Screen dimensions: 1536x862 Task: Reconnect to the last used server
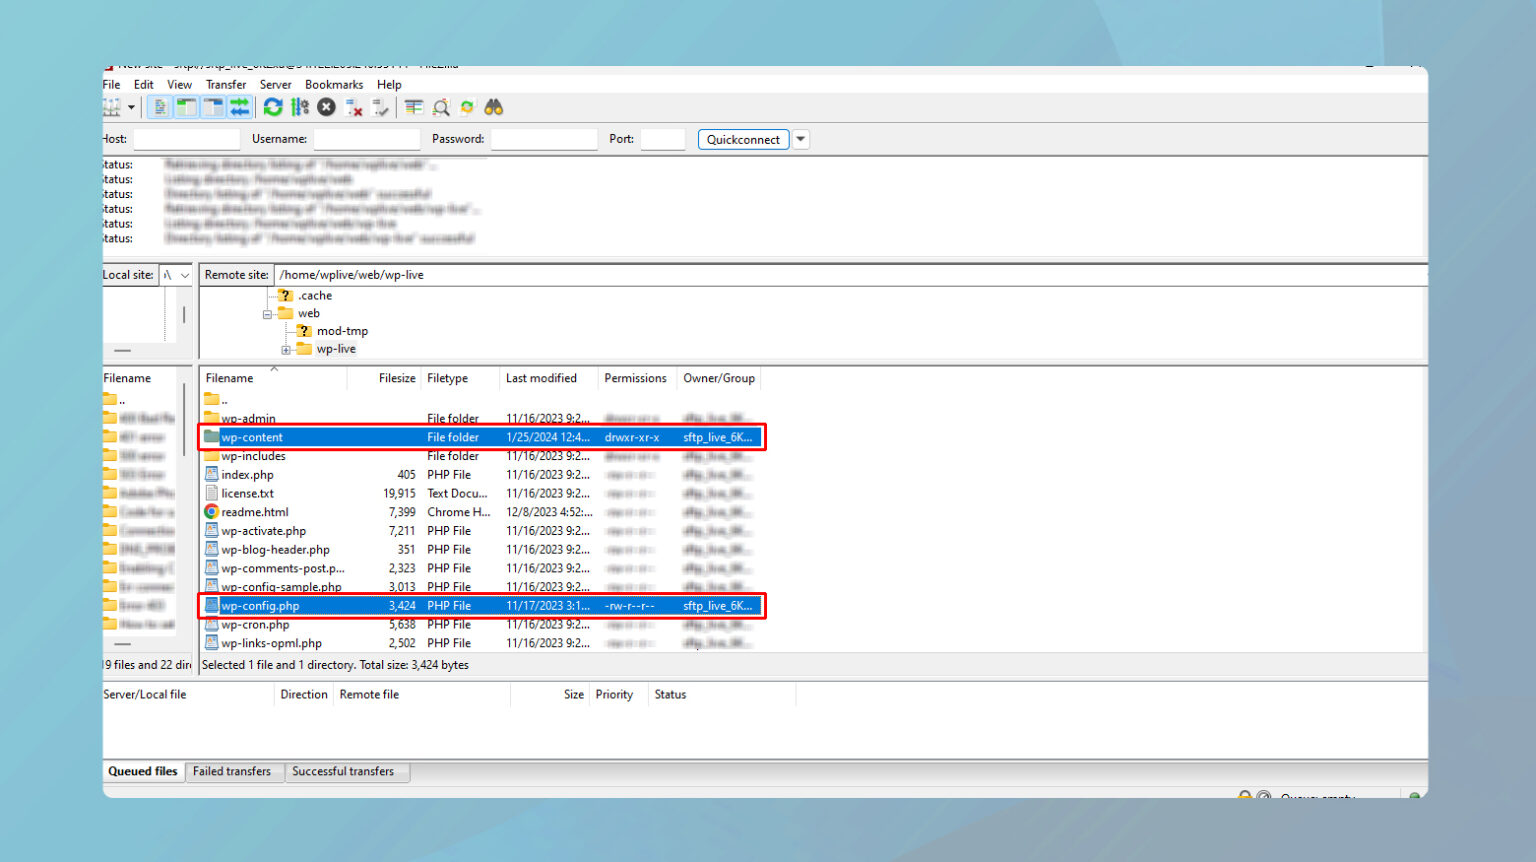coord(380,107)
